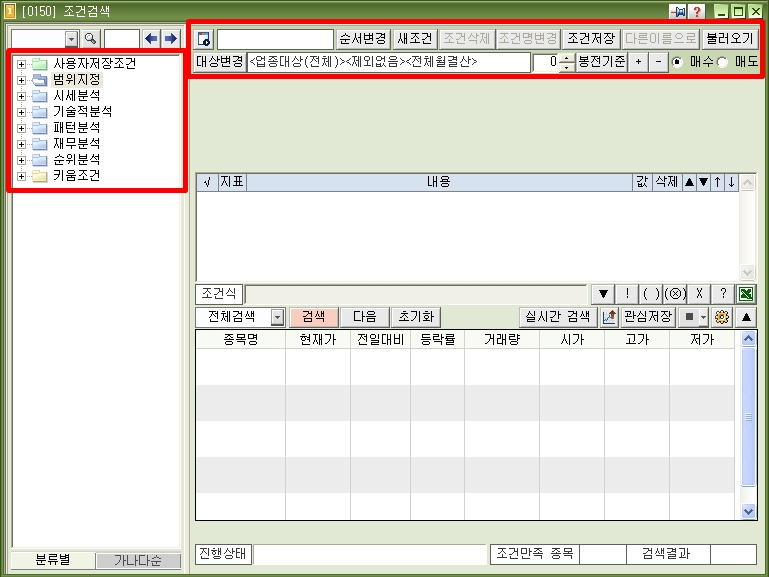Click the condition name input field
The height and width of the screenshot is (577, 769).
[275, 39]
